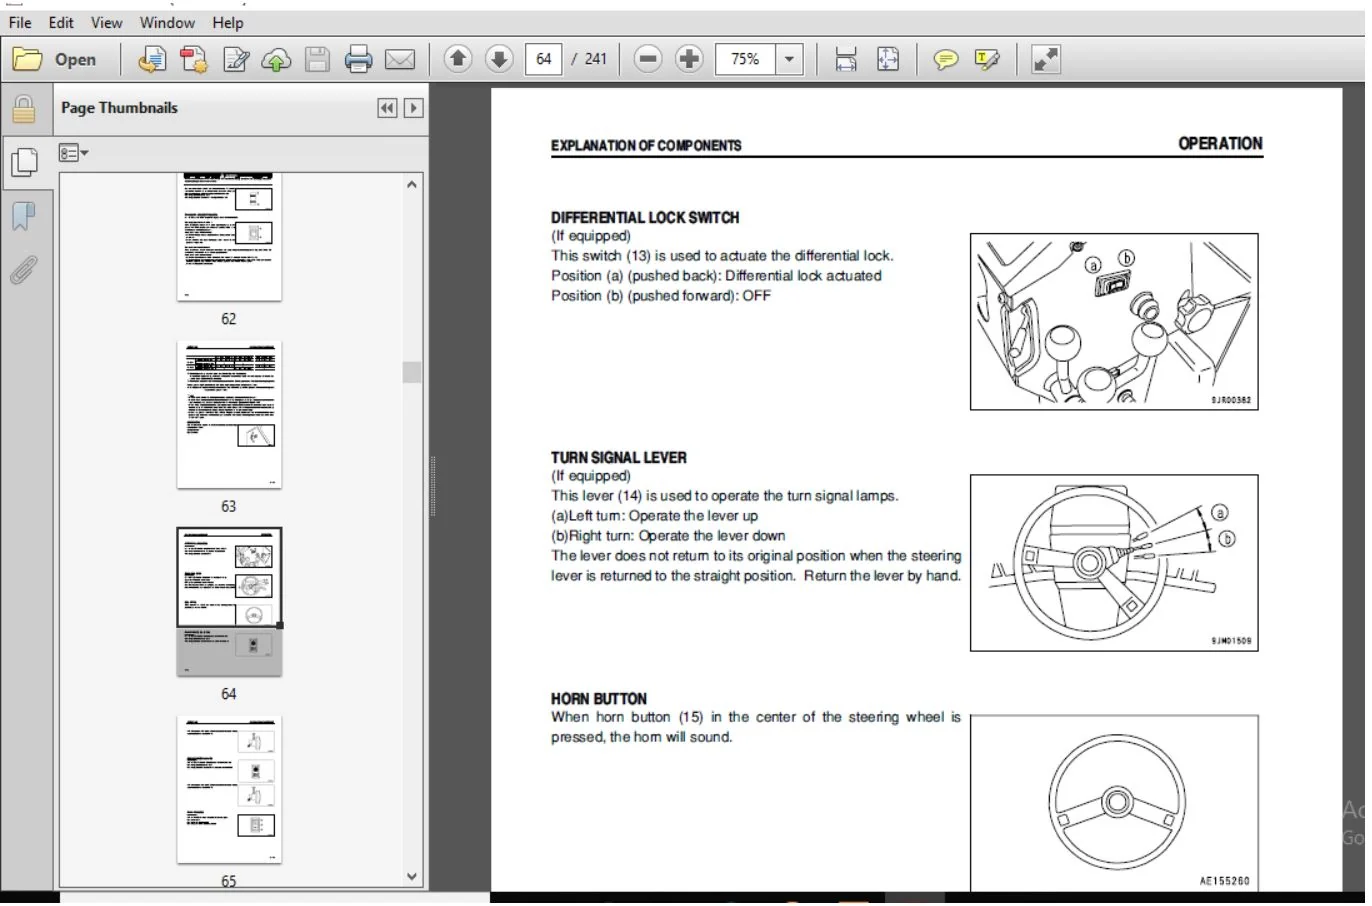Click the EXPLANATION OF COMPONENTS header text

646,145
